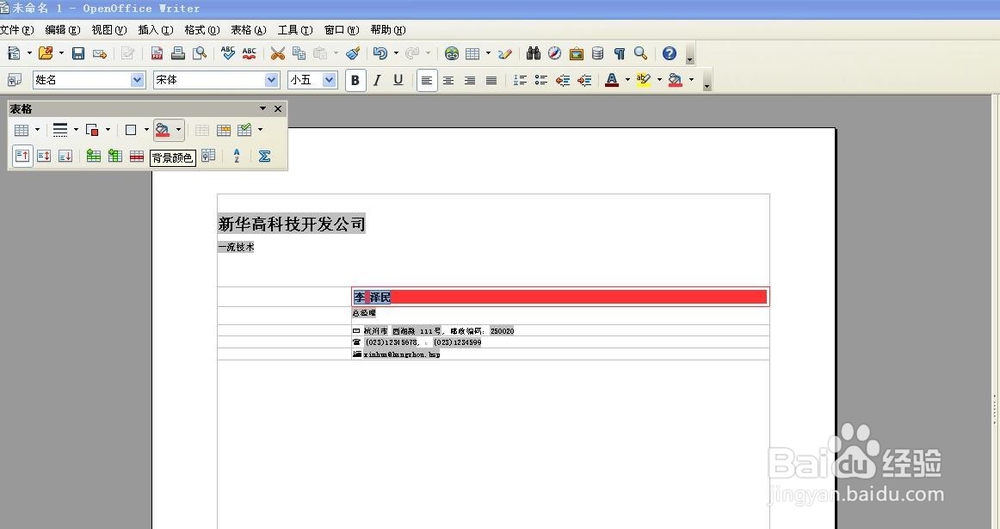The width and height of the screenshot is (1000, 529).
Task: Expand the Line Style dropdown in table toolbar
Action: (76, 130)
